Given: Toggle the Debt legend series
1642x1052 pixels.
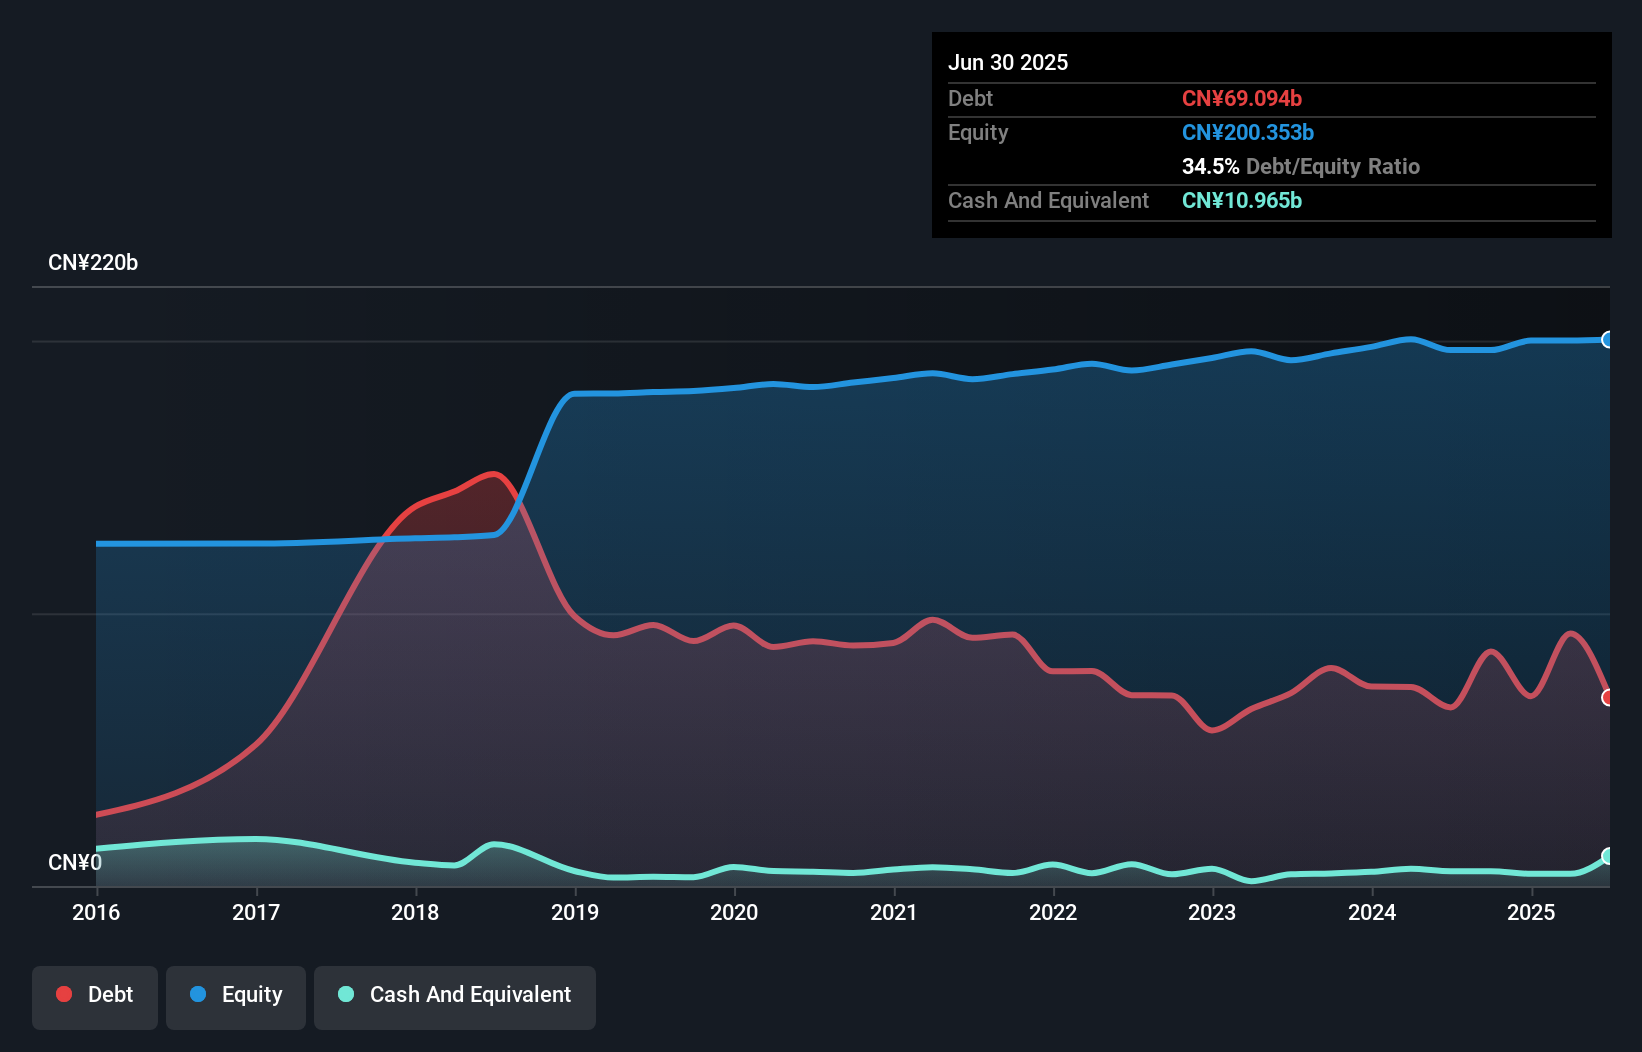Looking at the screenshot, I should [x=95, y=997].
